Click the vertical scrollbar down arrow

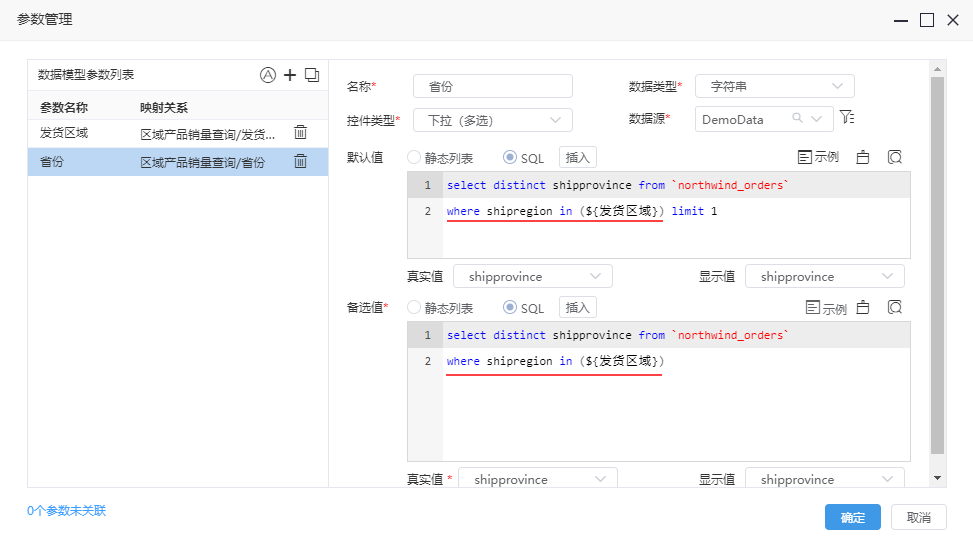(x=938, y=478)
